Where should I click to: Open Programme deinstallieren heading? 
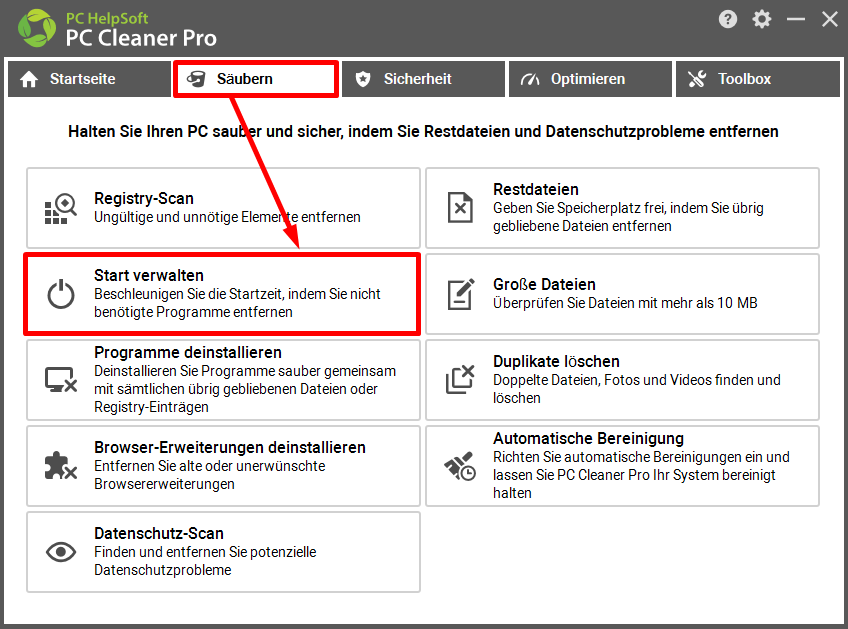[188, 353]
